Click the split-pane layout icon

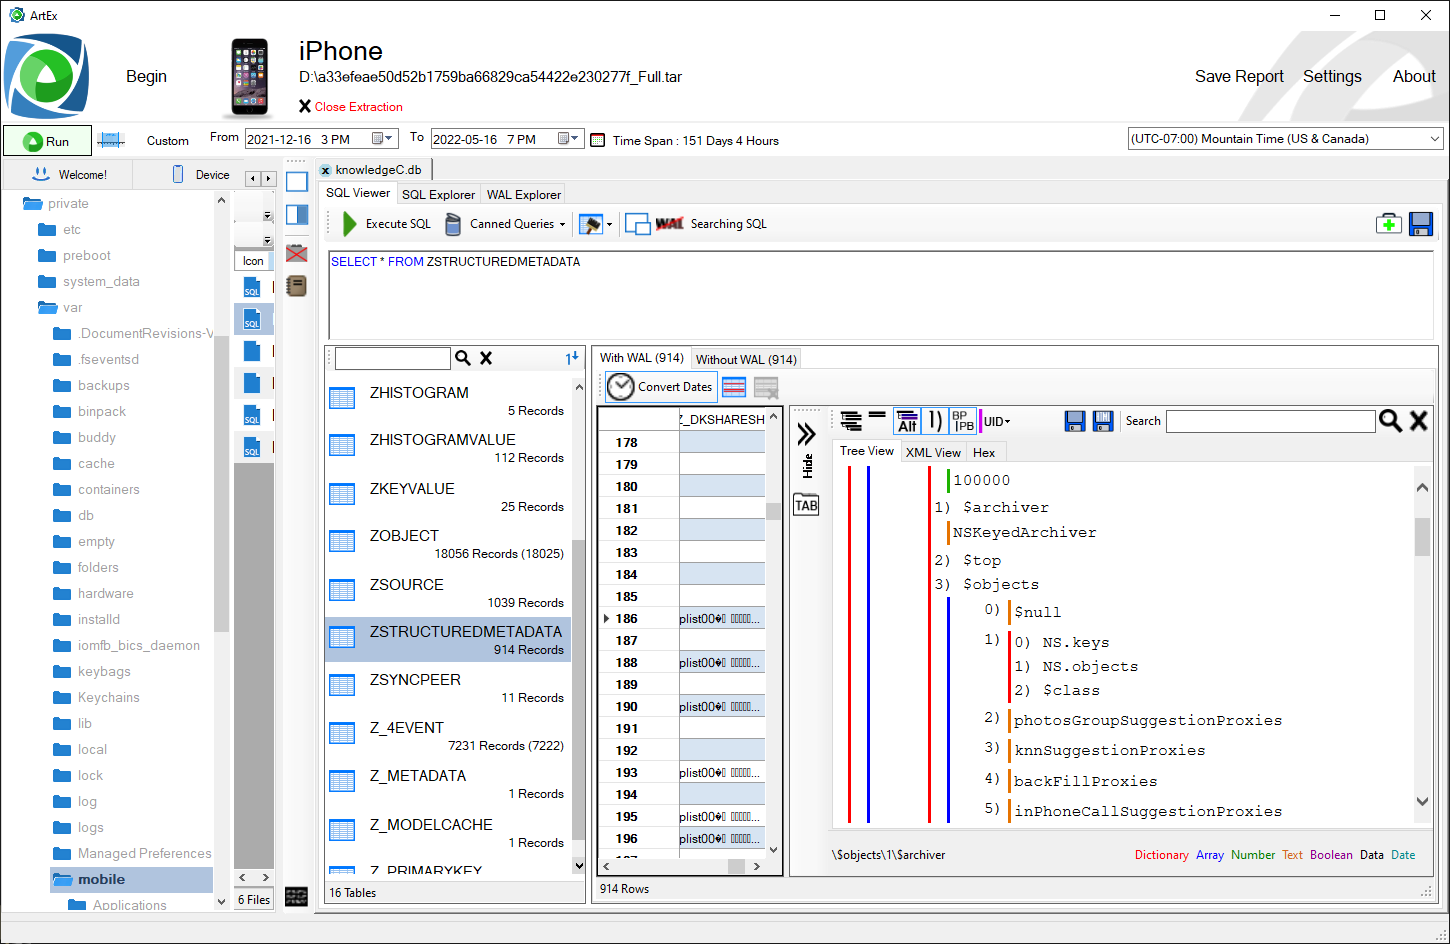(297, 214)
